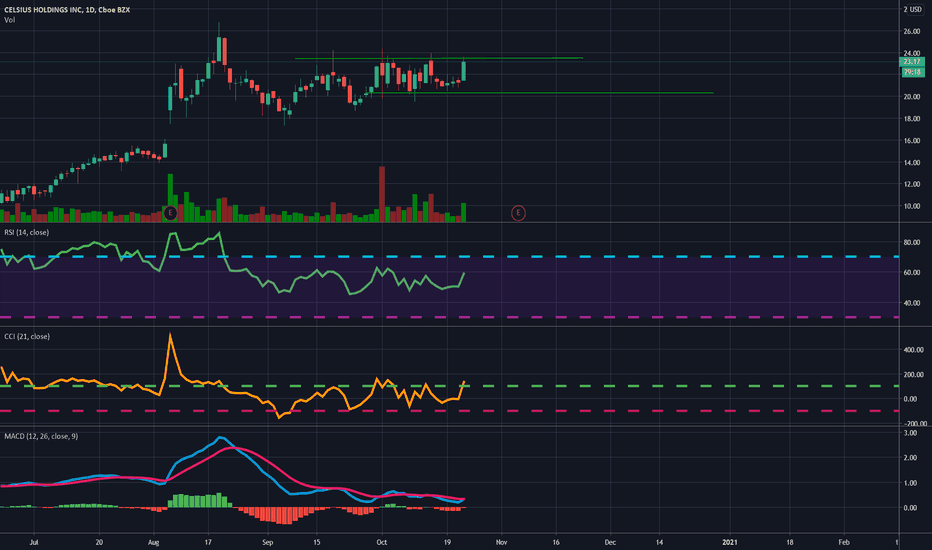The width and height of the screenshot is (932, 550).
Task: Click the 400.00 CCI axis label
Action: (x=914, y=350)
